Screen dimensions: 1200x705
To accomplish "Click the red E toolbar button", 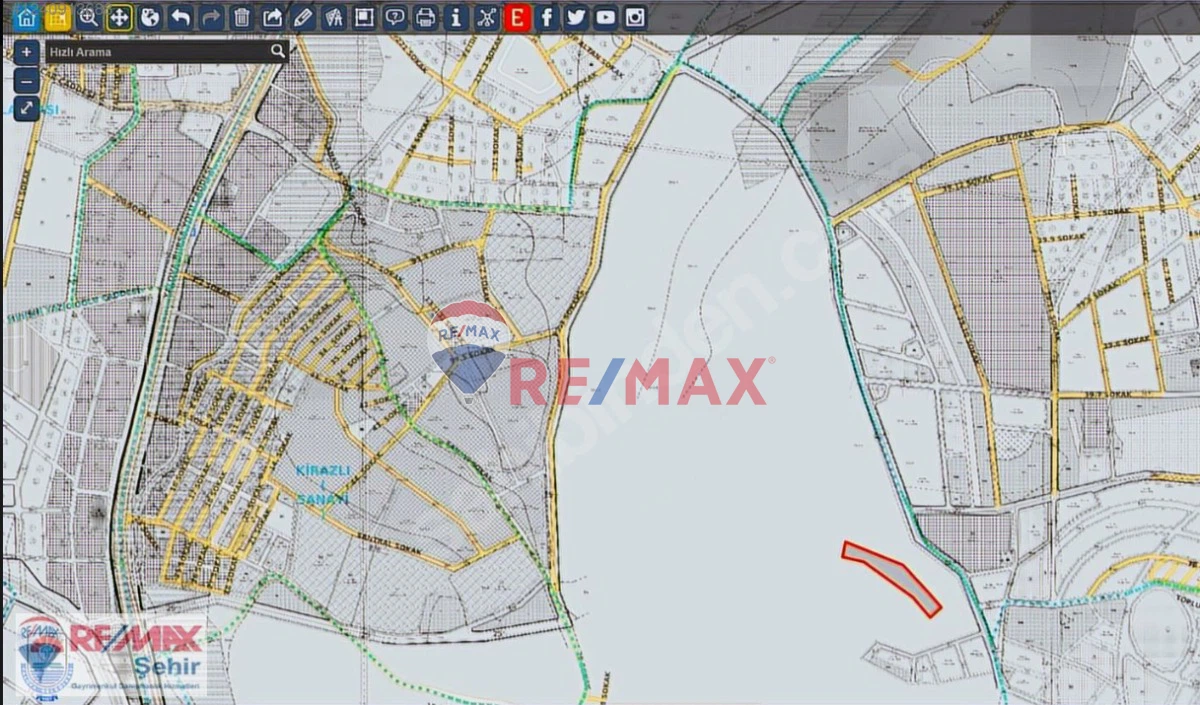I will [517, 17].
